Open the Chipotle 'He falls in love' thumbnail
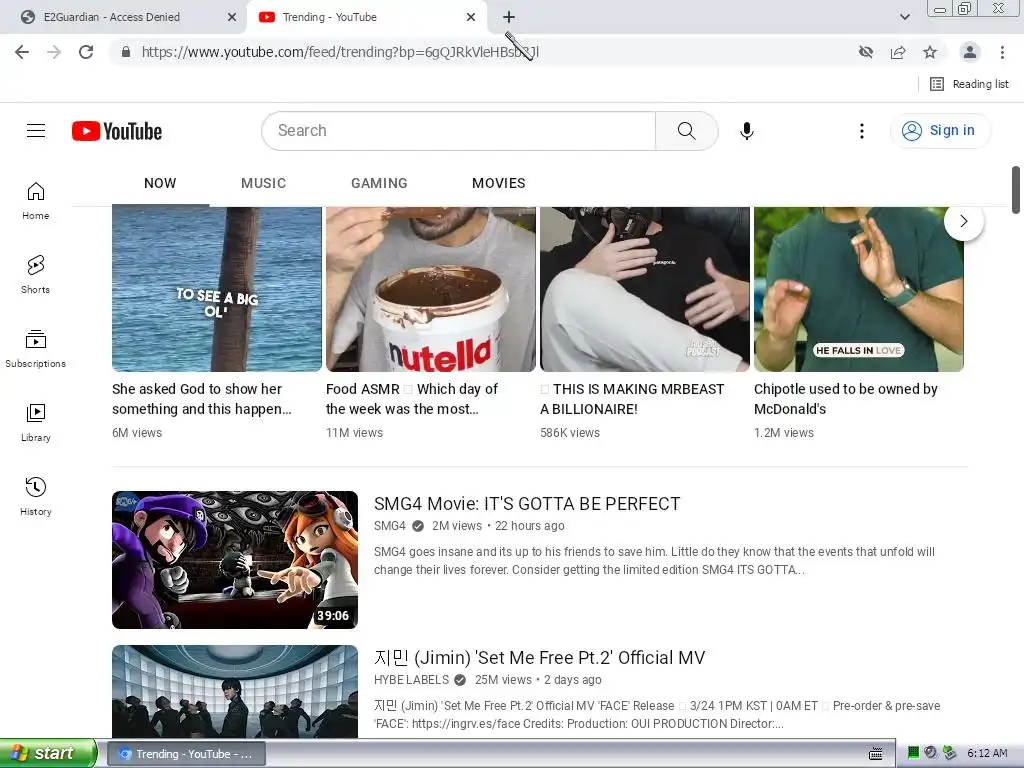This screenshot has height=768, width=1024. pos(859,289)
